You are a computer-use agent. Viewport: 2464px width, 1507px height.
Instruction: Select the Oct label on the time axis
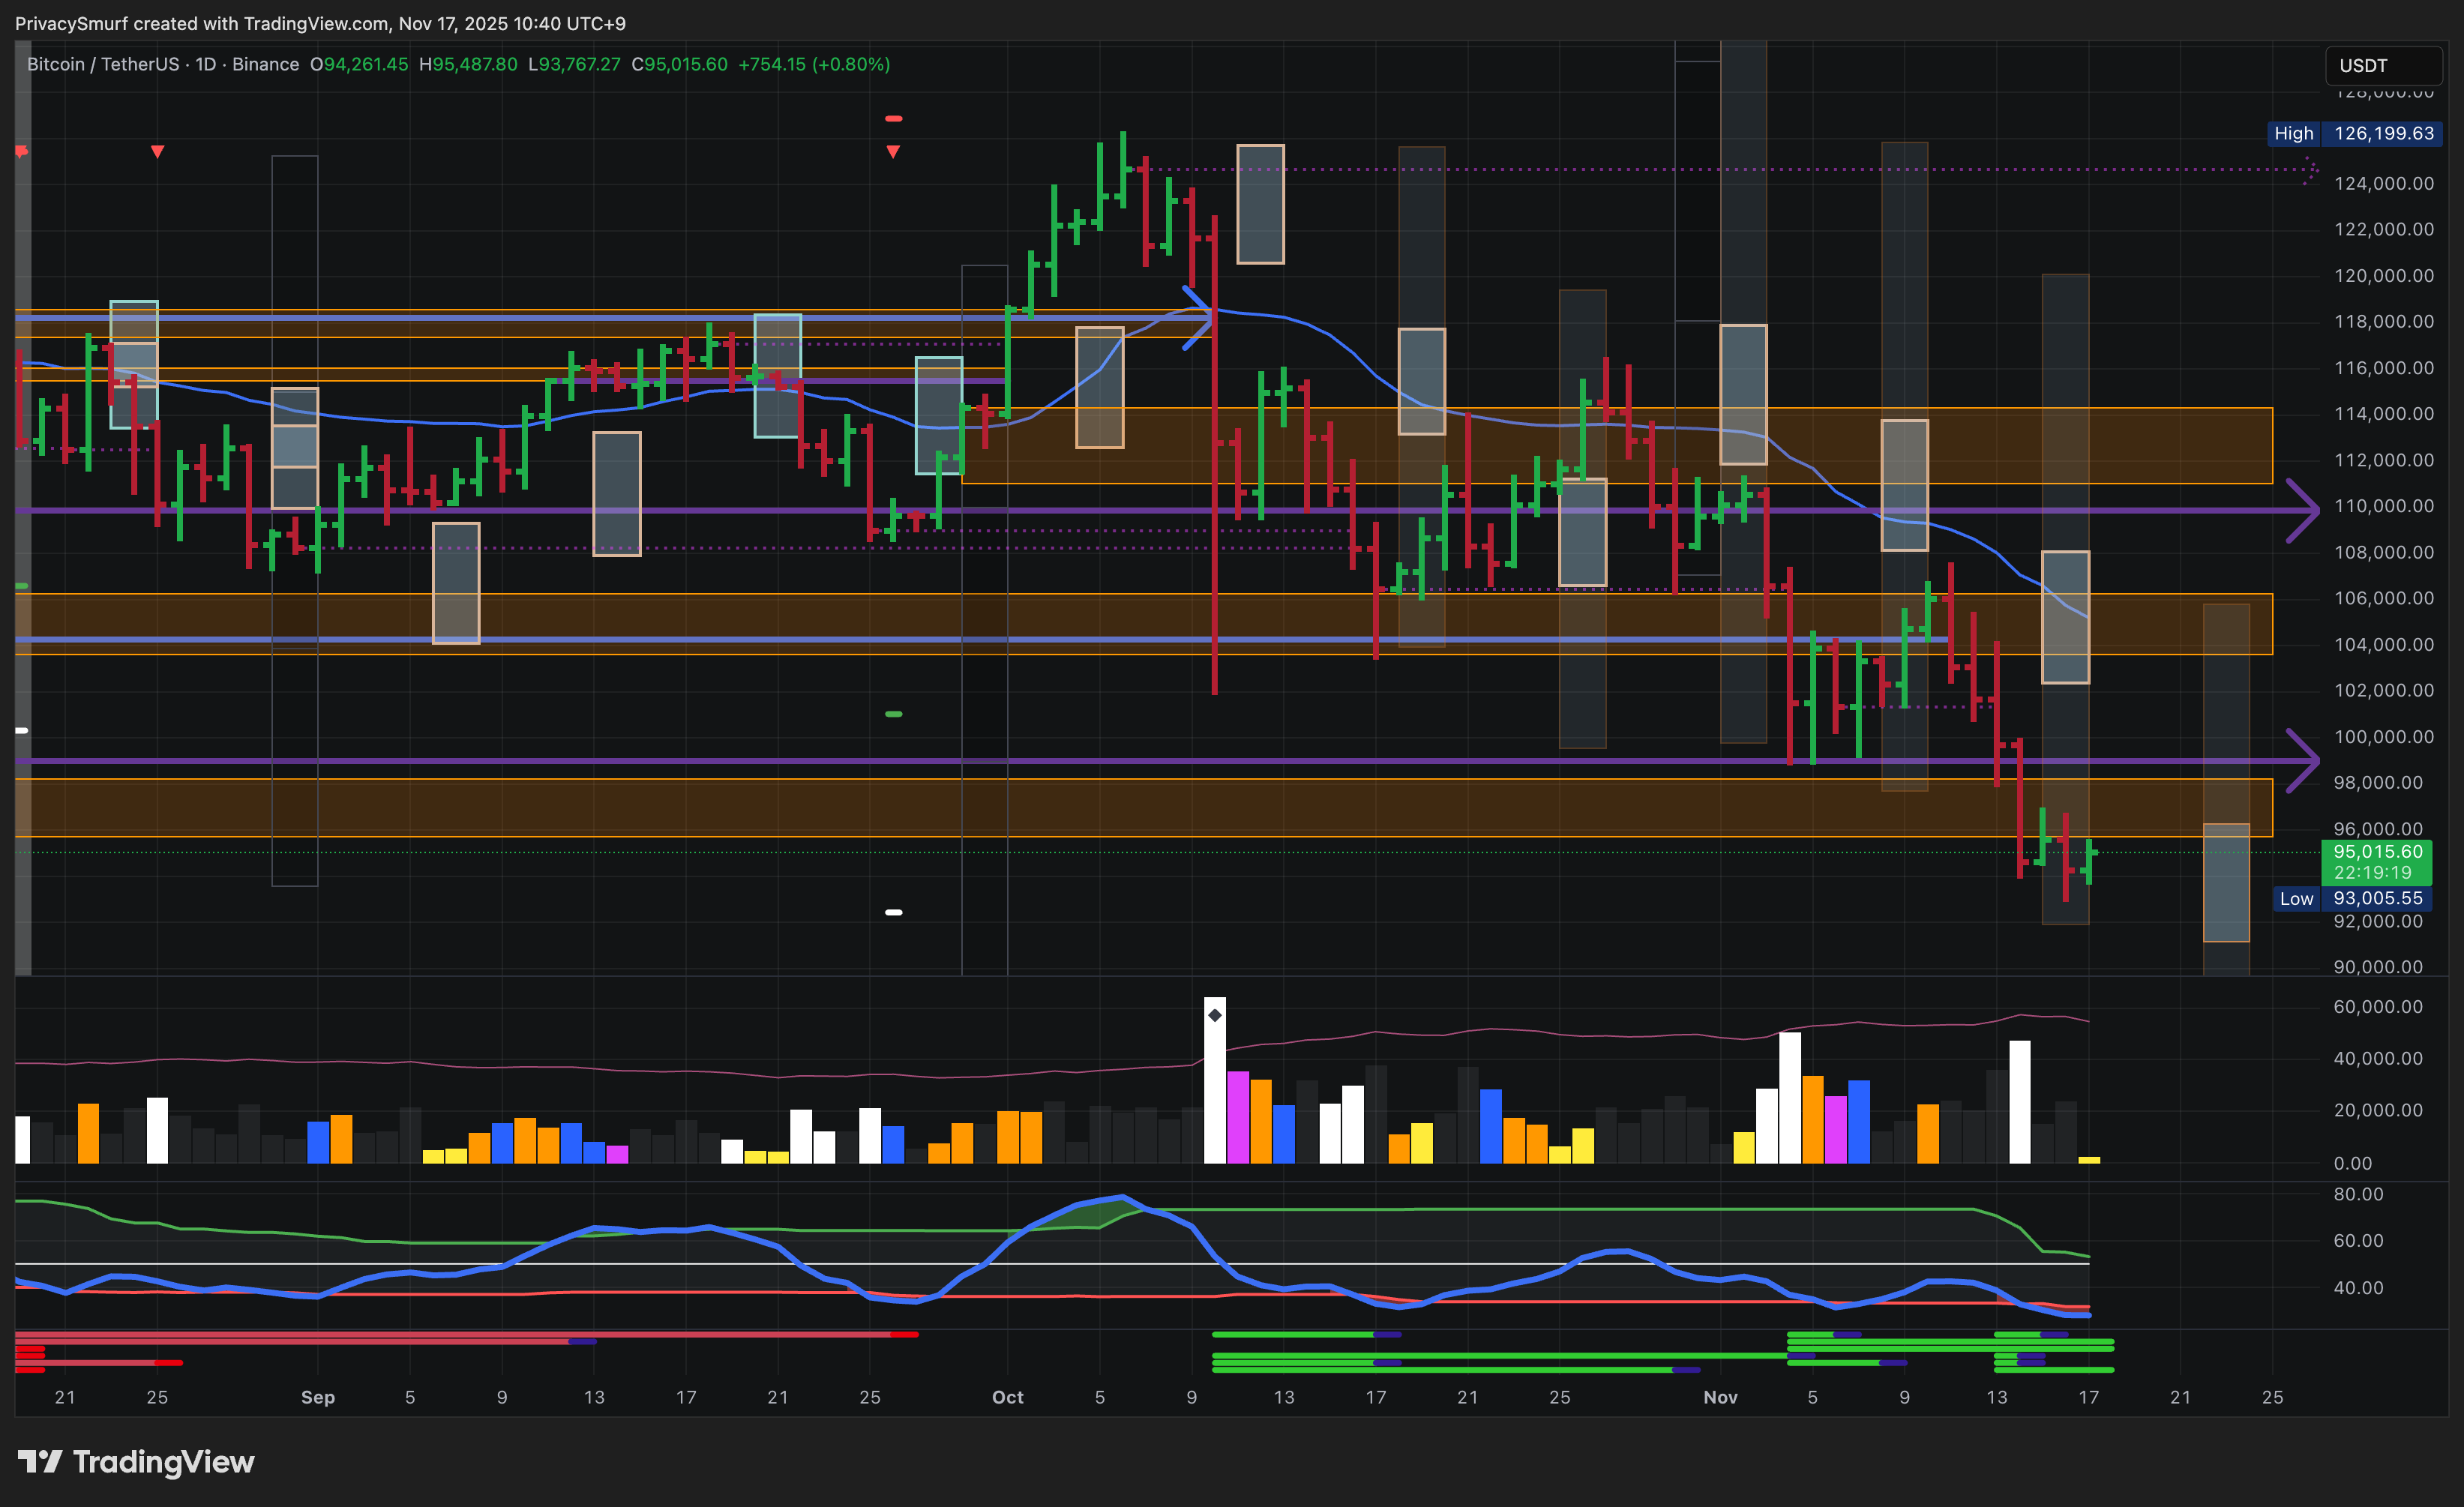pyautogui.click(x=1007, y=1397)
